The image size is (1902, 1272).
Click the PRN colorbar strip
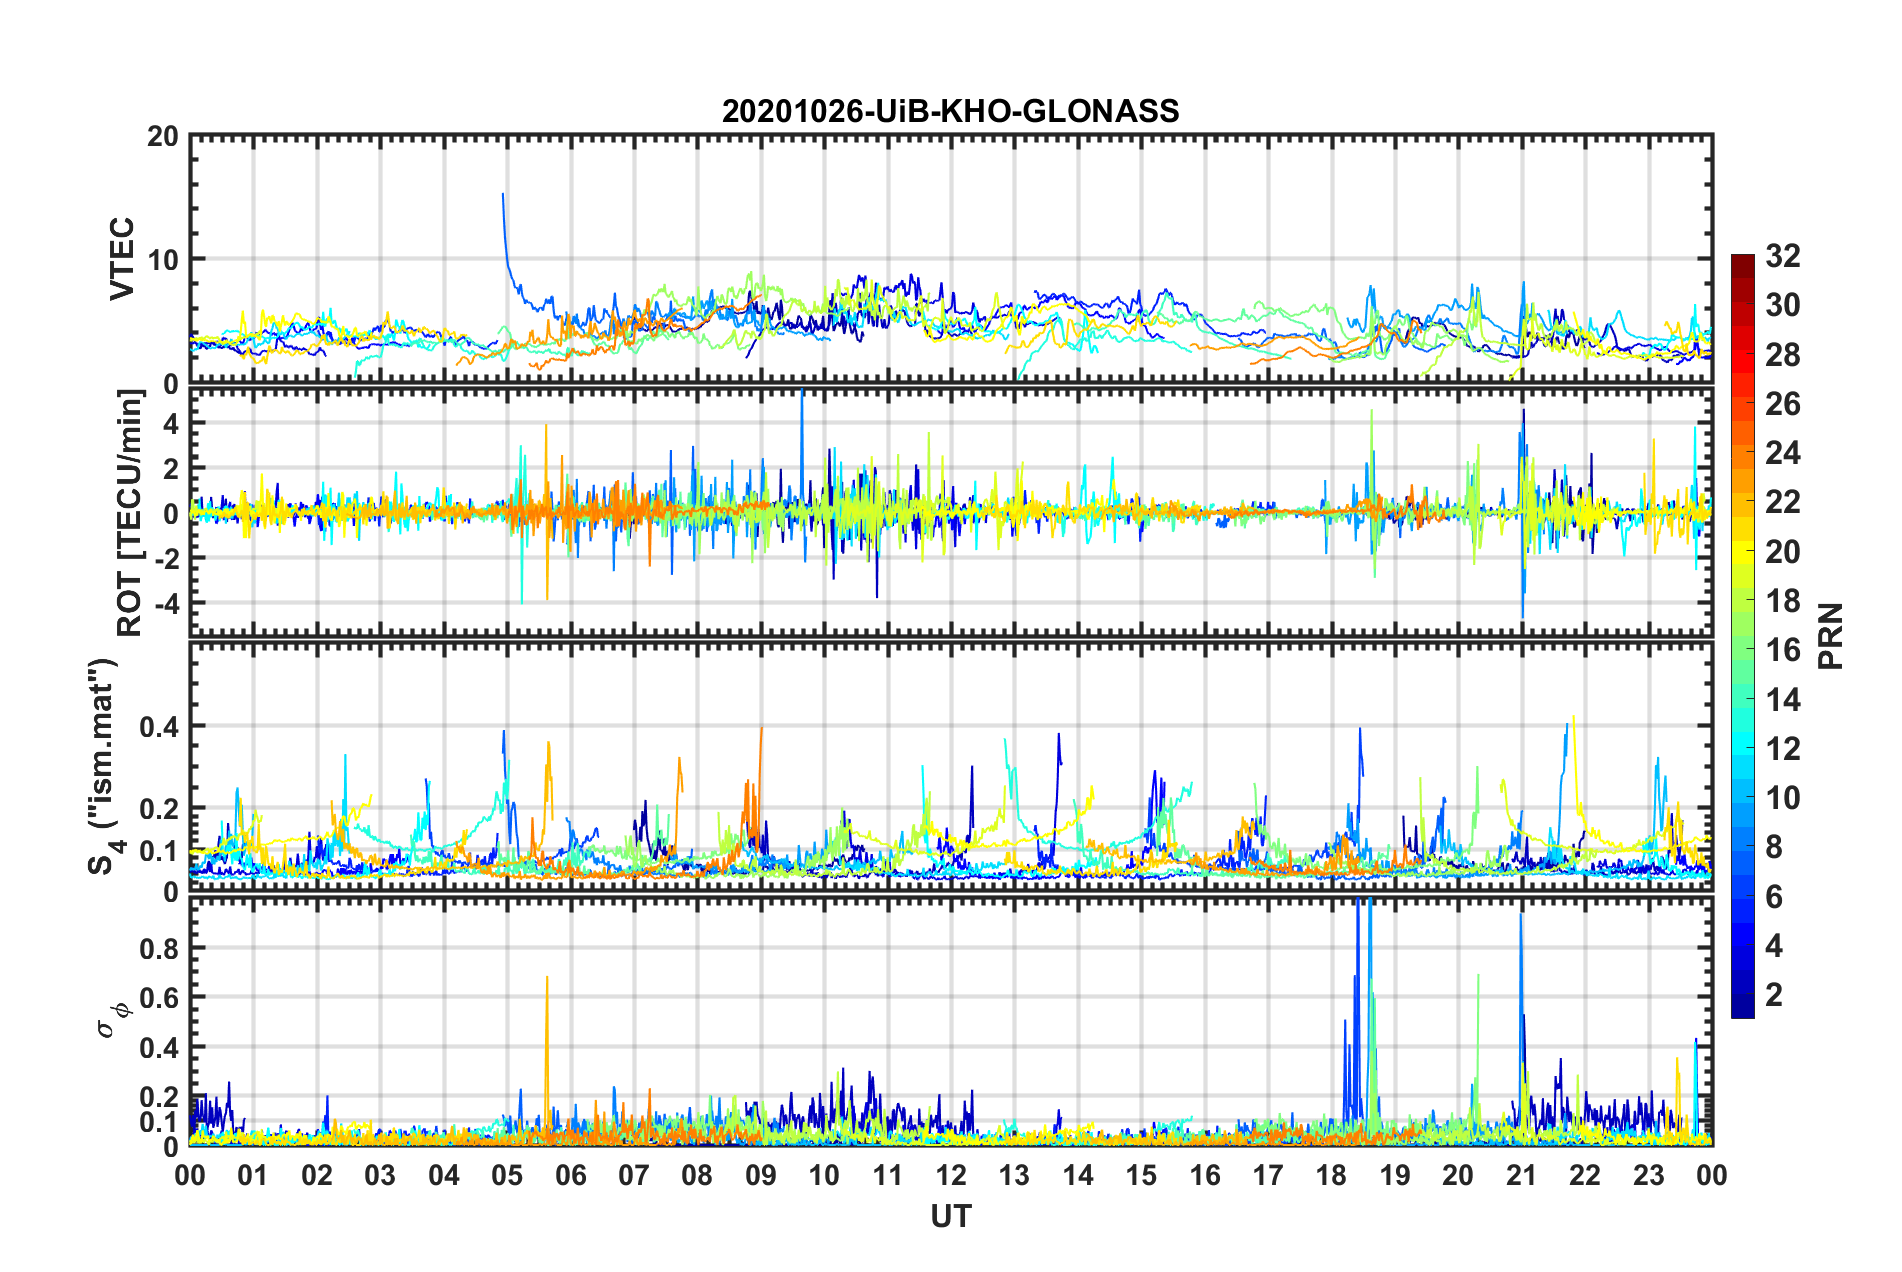pyautogui.click(x=1742, y=636)
